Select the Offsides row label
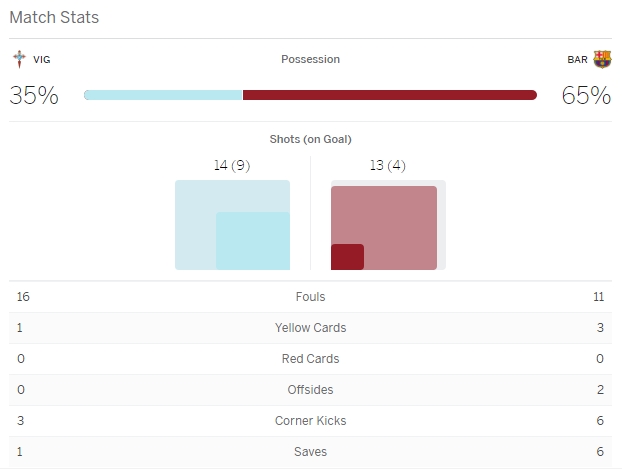Viewport: 622px width, 469px height. click(x=311, y=390)
